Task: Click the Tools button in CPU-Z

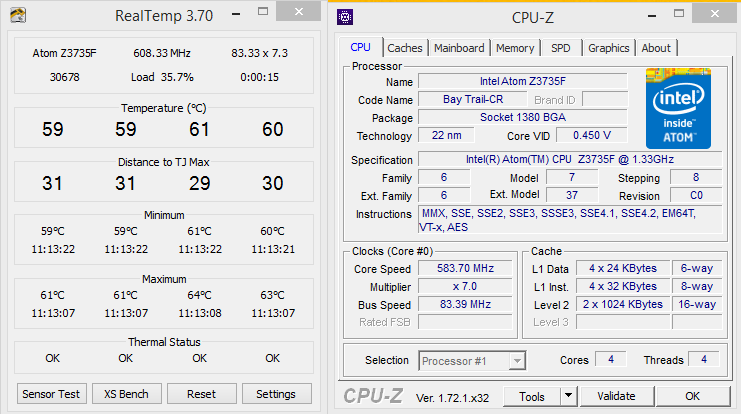Action: (x=532, y=397)
